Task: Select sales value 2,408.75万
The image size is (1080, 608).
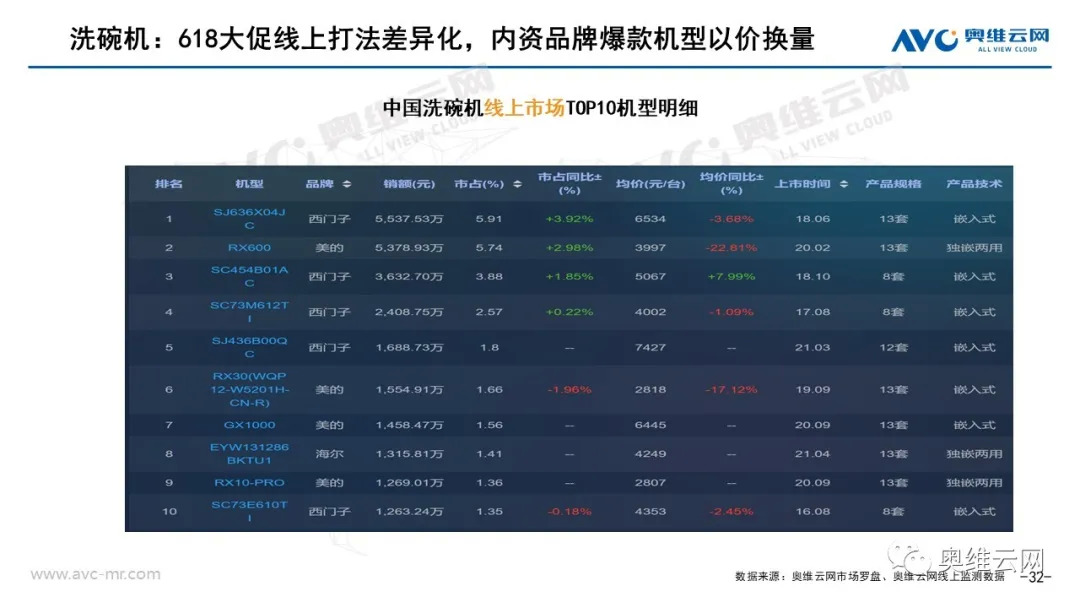Action: tap(409, 312)
